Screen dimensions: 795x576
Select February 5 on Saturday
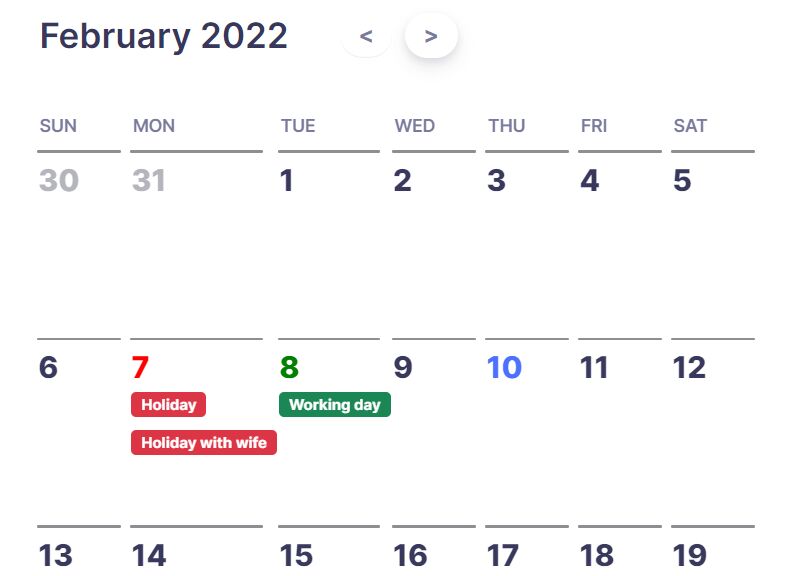[682, 180]
